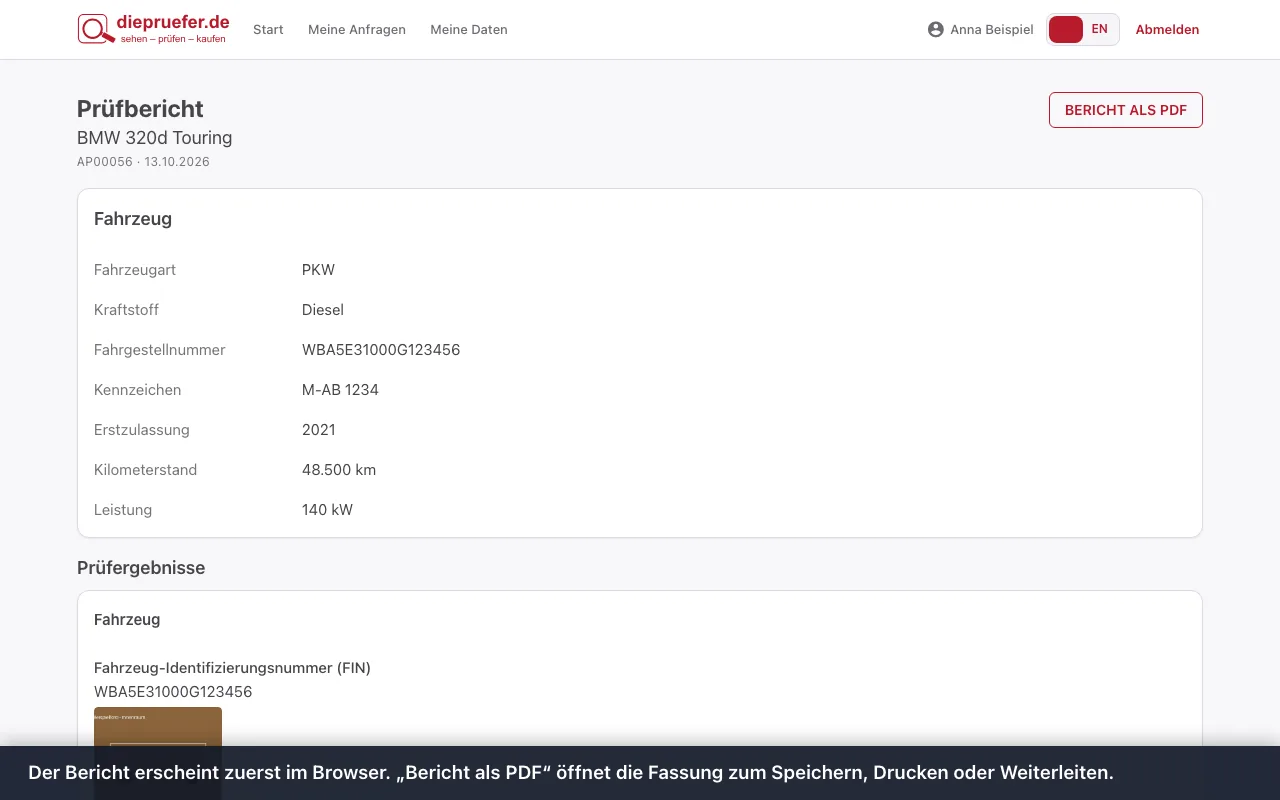This screenshot has width=1280, height=800.
Task: Click the Anna Beispiel user name
Action: (992, 30)
